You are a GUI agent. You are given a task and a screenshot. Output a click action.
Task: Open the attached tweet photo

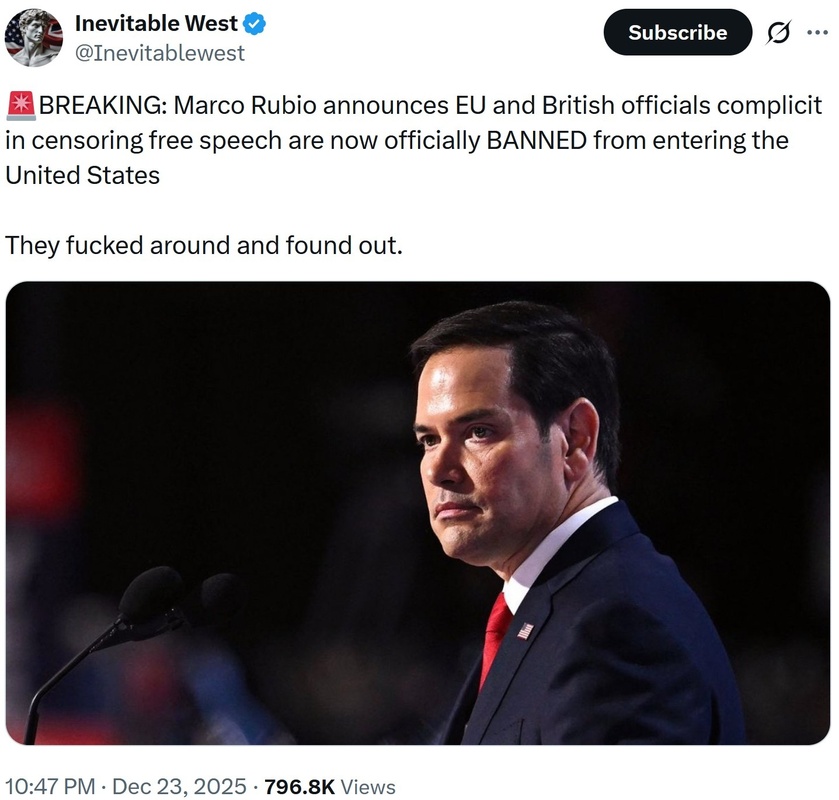[x=418, y=513]
